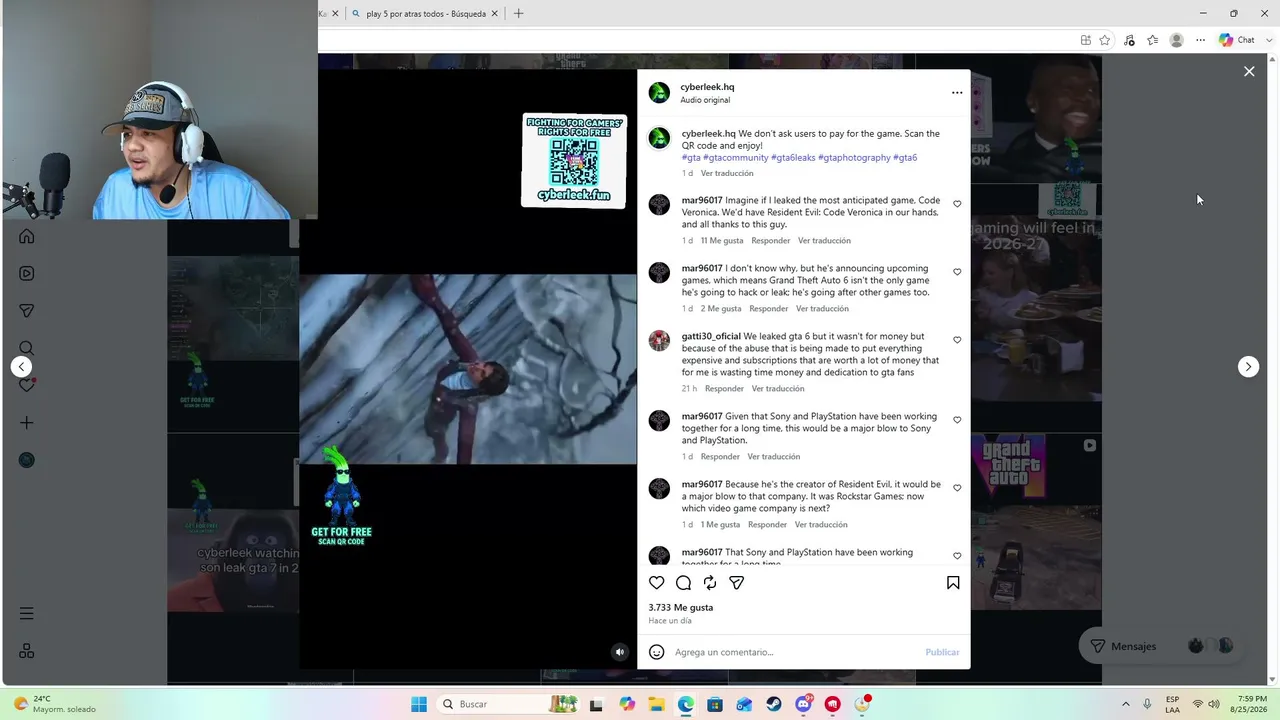The height and width of the screenshot is (720, 1280).
Task: Open the 'Audio original' link
Action: tap(705, 100)
